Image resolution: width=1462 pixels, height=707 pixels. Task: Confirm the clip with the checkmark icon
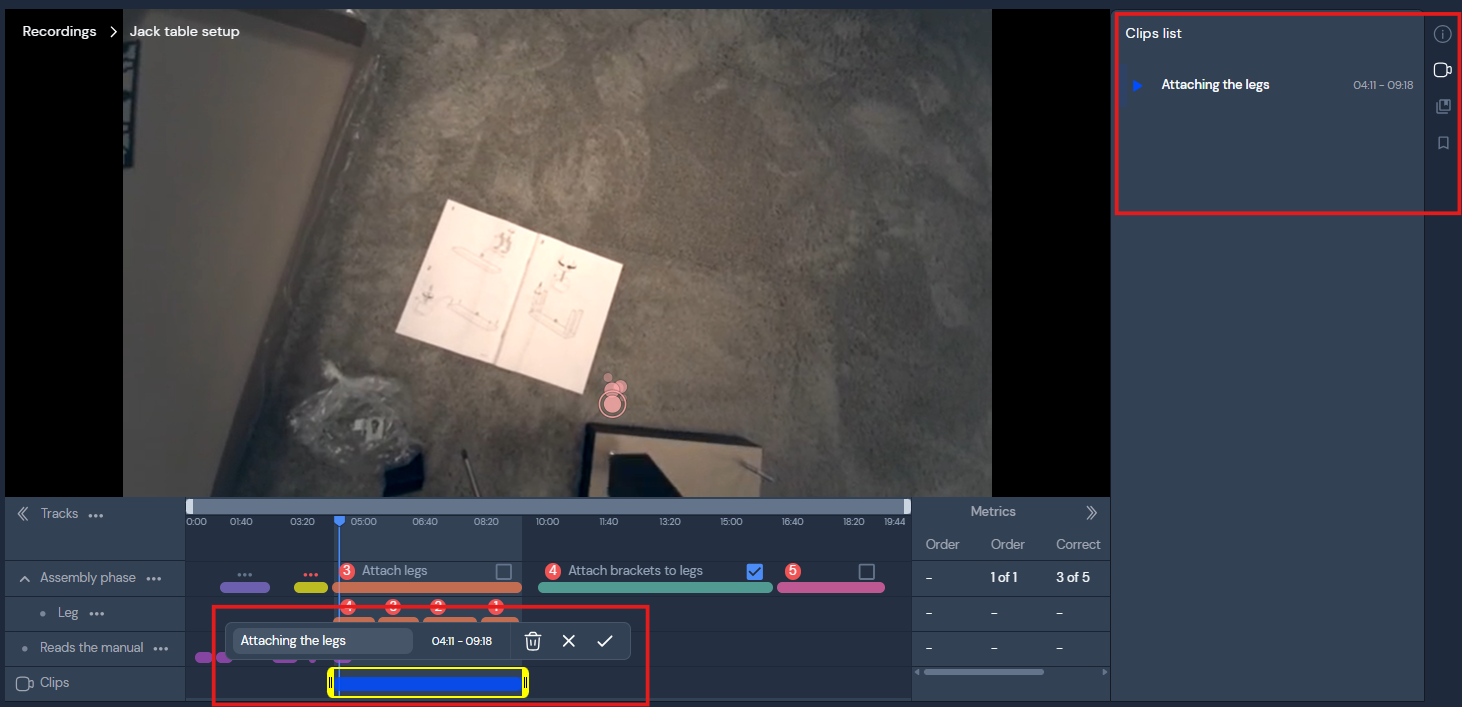click(605, 640)
